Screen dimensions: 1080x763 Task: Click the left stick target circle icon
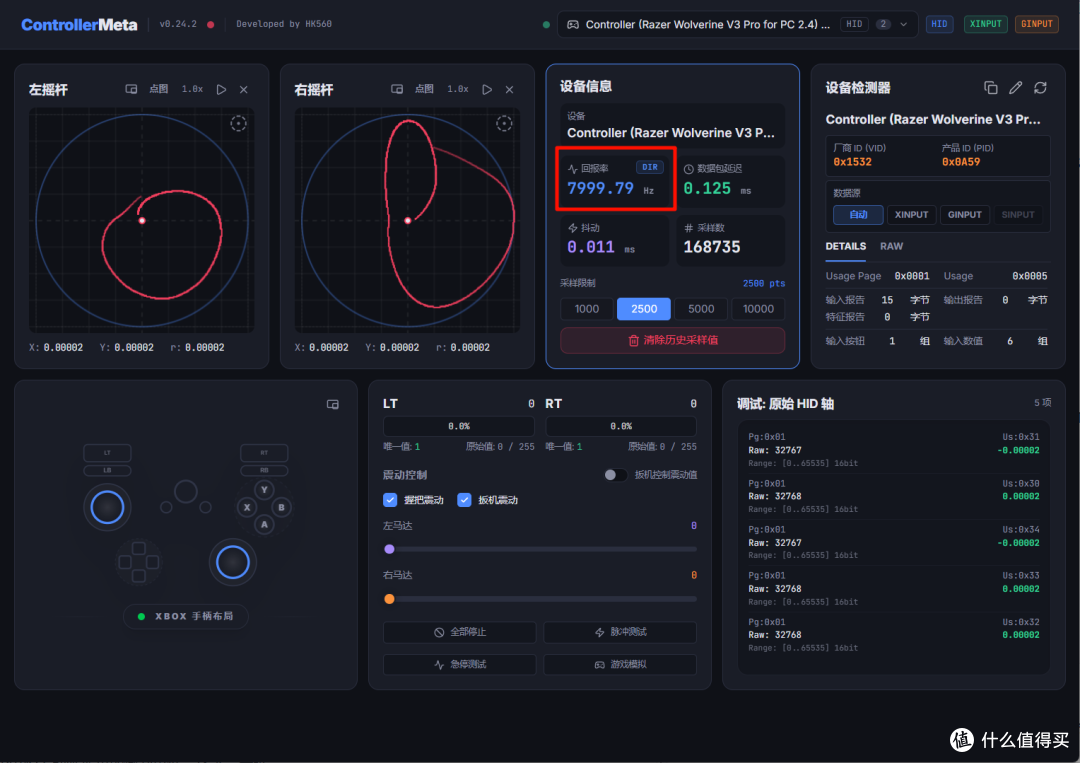[x=238, y=124]
